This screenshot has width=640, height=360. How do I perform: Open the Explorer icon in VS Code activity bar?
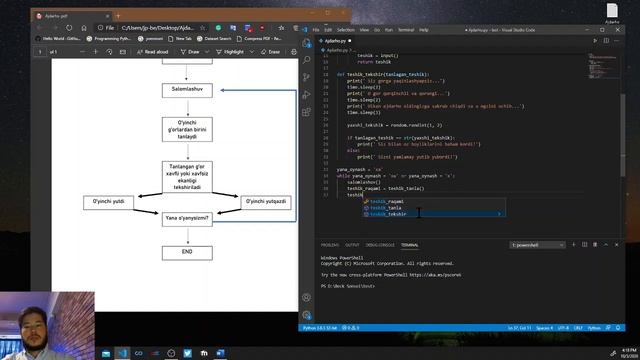[307, 43]
